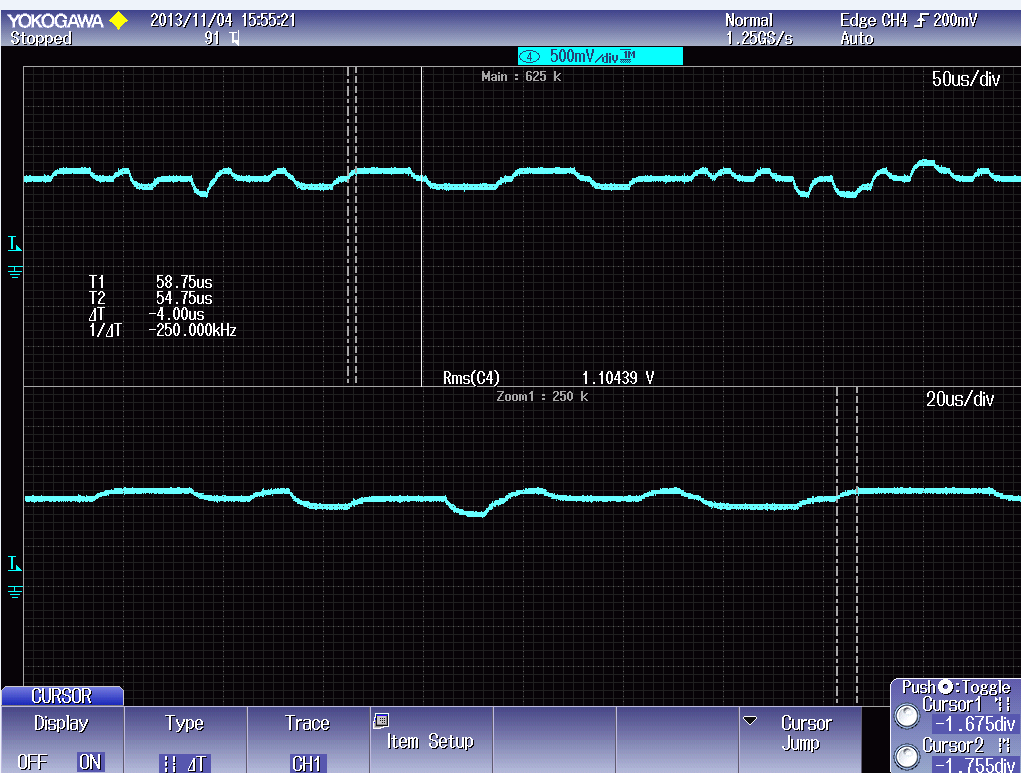Turn cursor Display OFF
Screen dimensions: 1021x773
pyautogui.click(x=32, y=762)
